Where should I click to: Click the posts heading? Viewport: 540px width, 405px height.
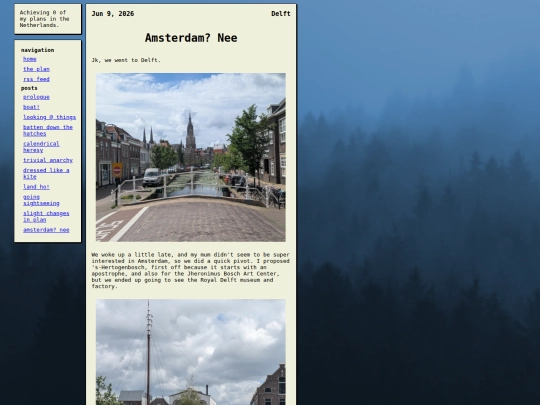tap(29, 88)
